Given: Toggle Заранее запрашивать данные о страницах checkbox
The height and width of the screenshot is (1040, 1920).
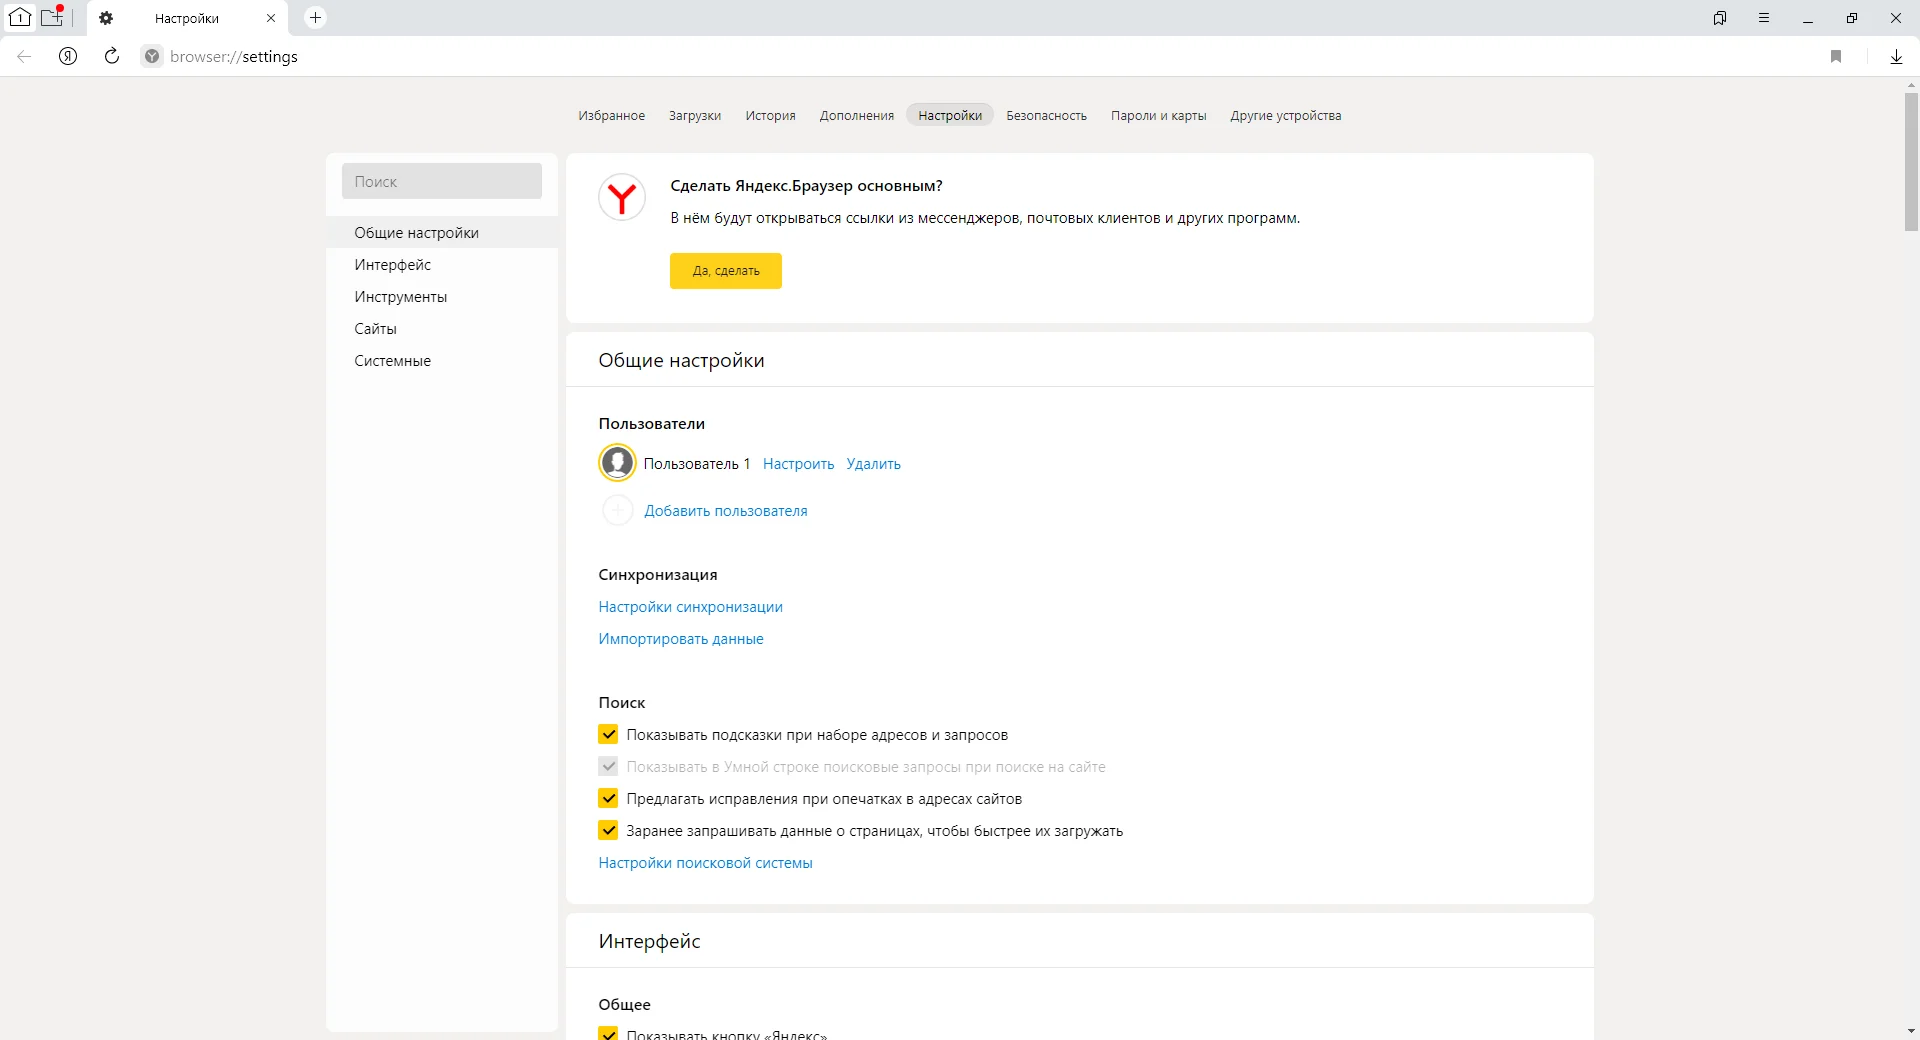Looking at the screenshot, I should [608, 830].
